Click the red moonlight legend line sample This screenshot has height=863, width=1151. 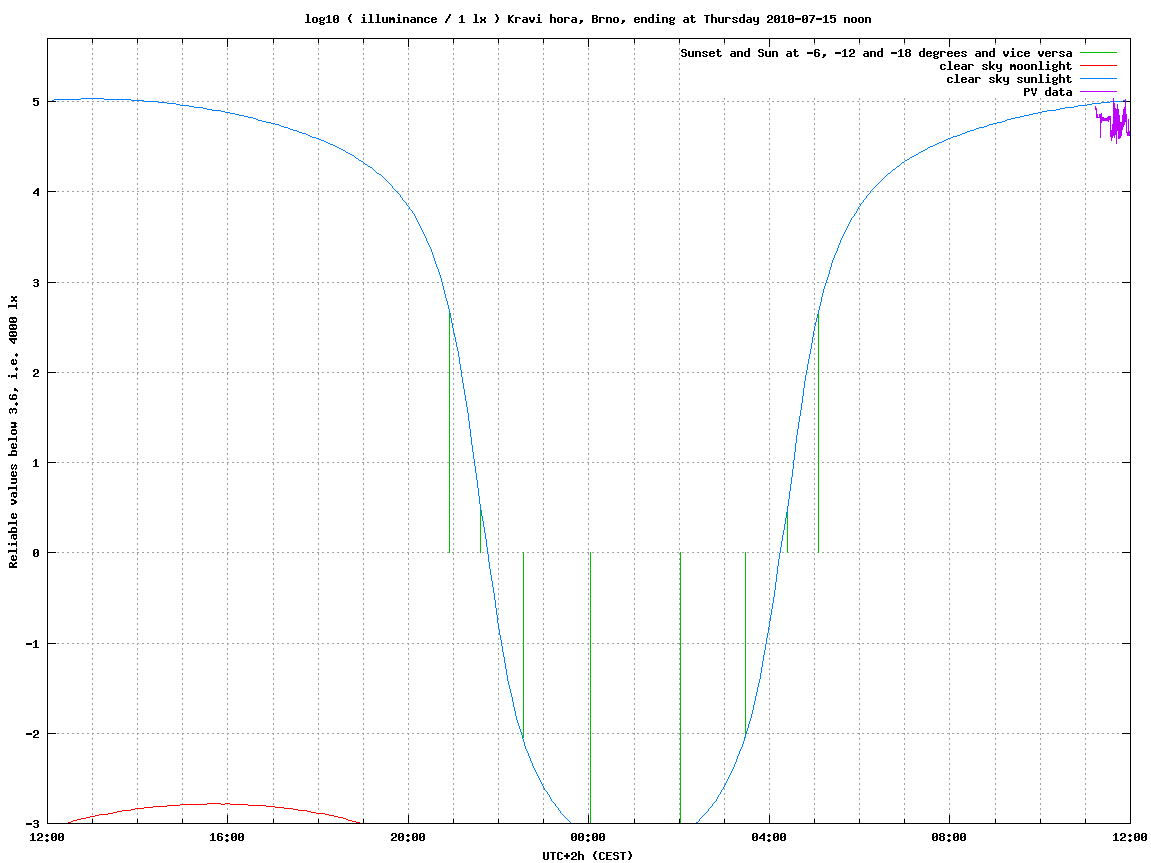1098,66
